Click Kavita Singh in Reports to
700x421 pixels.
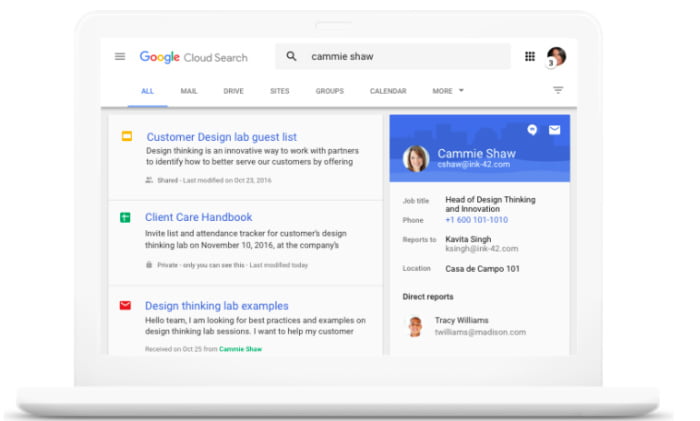coord(468,239)
